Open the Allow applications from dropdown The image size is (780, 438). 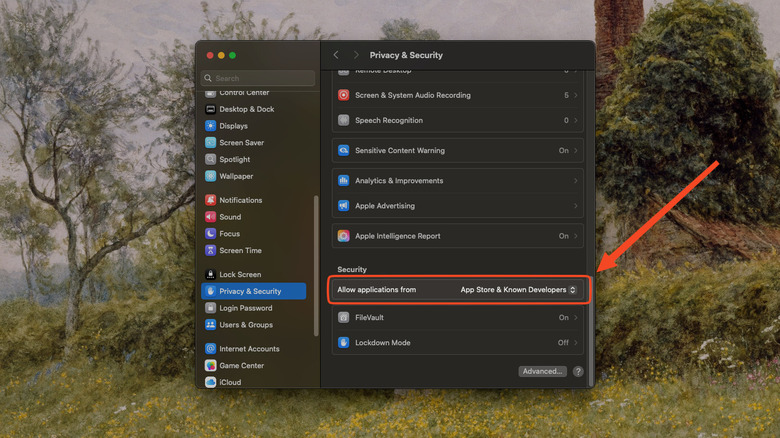point(518,290)
